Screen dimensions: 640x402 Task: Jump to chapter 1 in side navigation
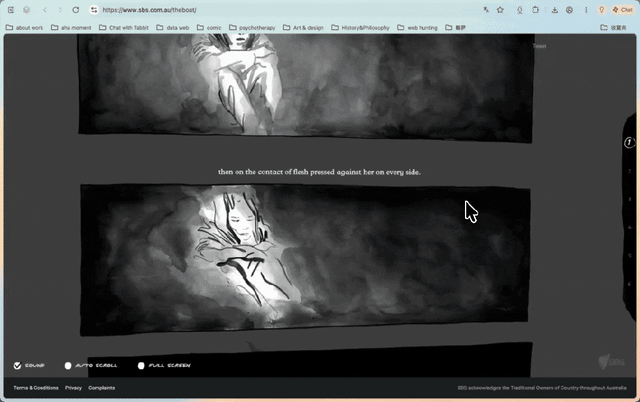coord(629,142)
